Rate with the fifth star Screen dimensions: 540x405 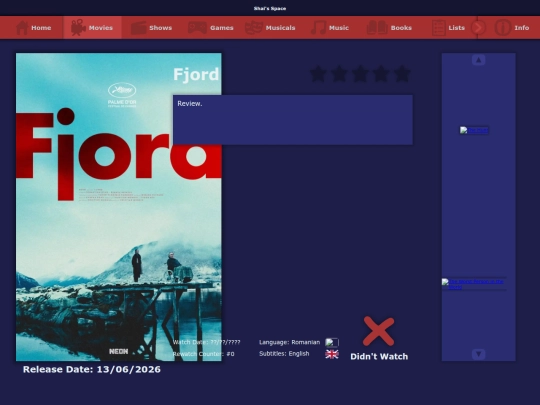tap(402, 74)
